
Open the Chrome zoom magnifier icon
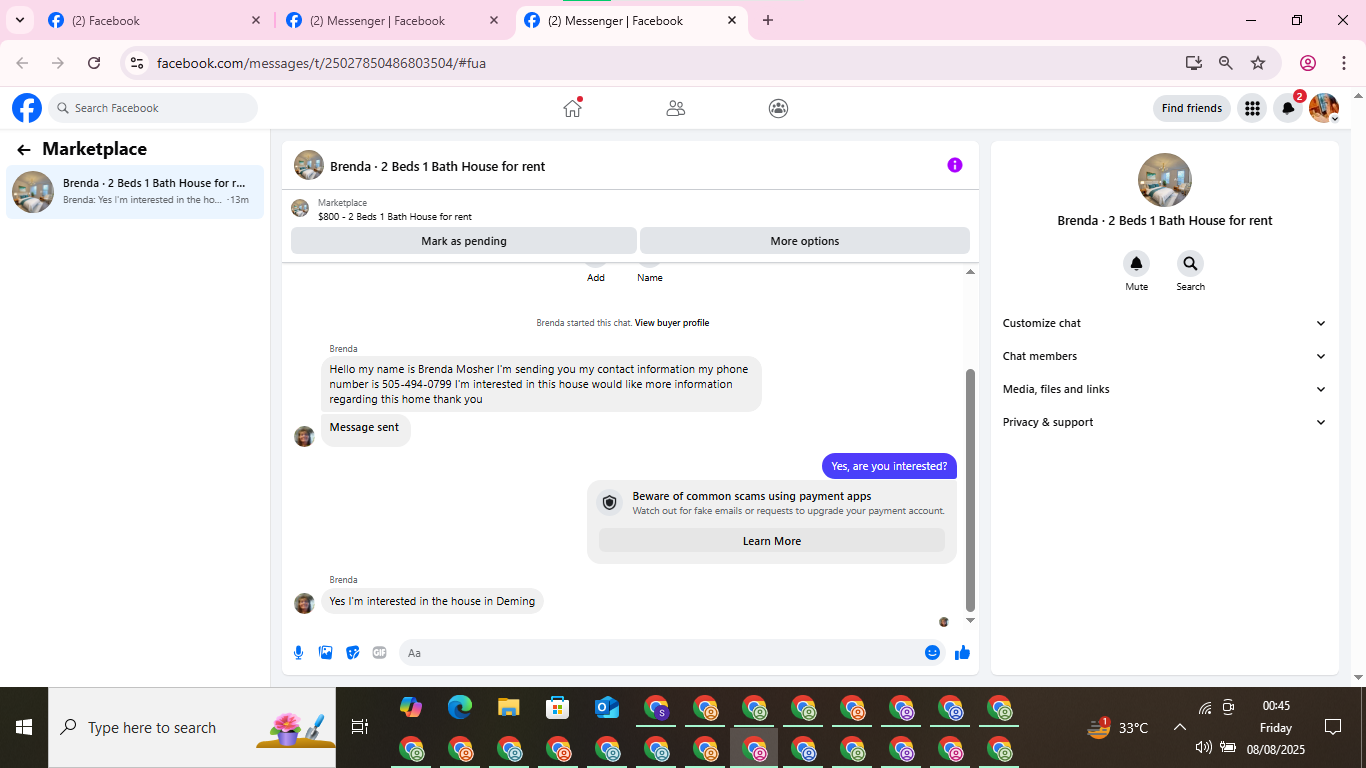[x=1226, y=63]
